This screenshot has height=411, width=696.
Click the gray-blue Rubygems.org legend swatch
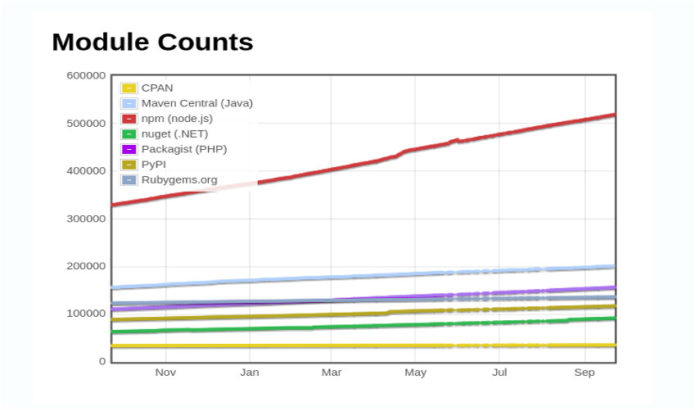pyautogui.click(x=129, y=180)
